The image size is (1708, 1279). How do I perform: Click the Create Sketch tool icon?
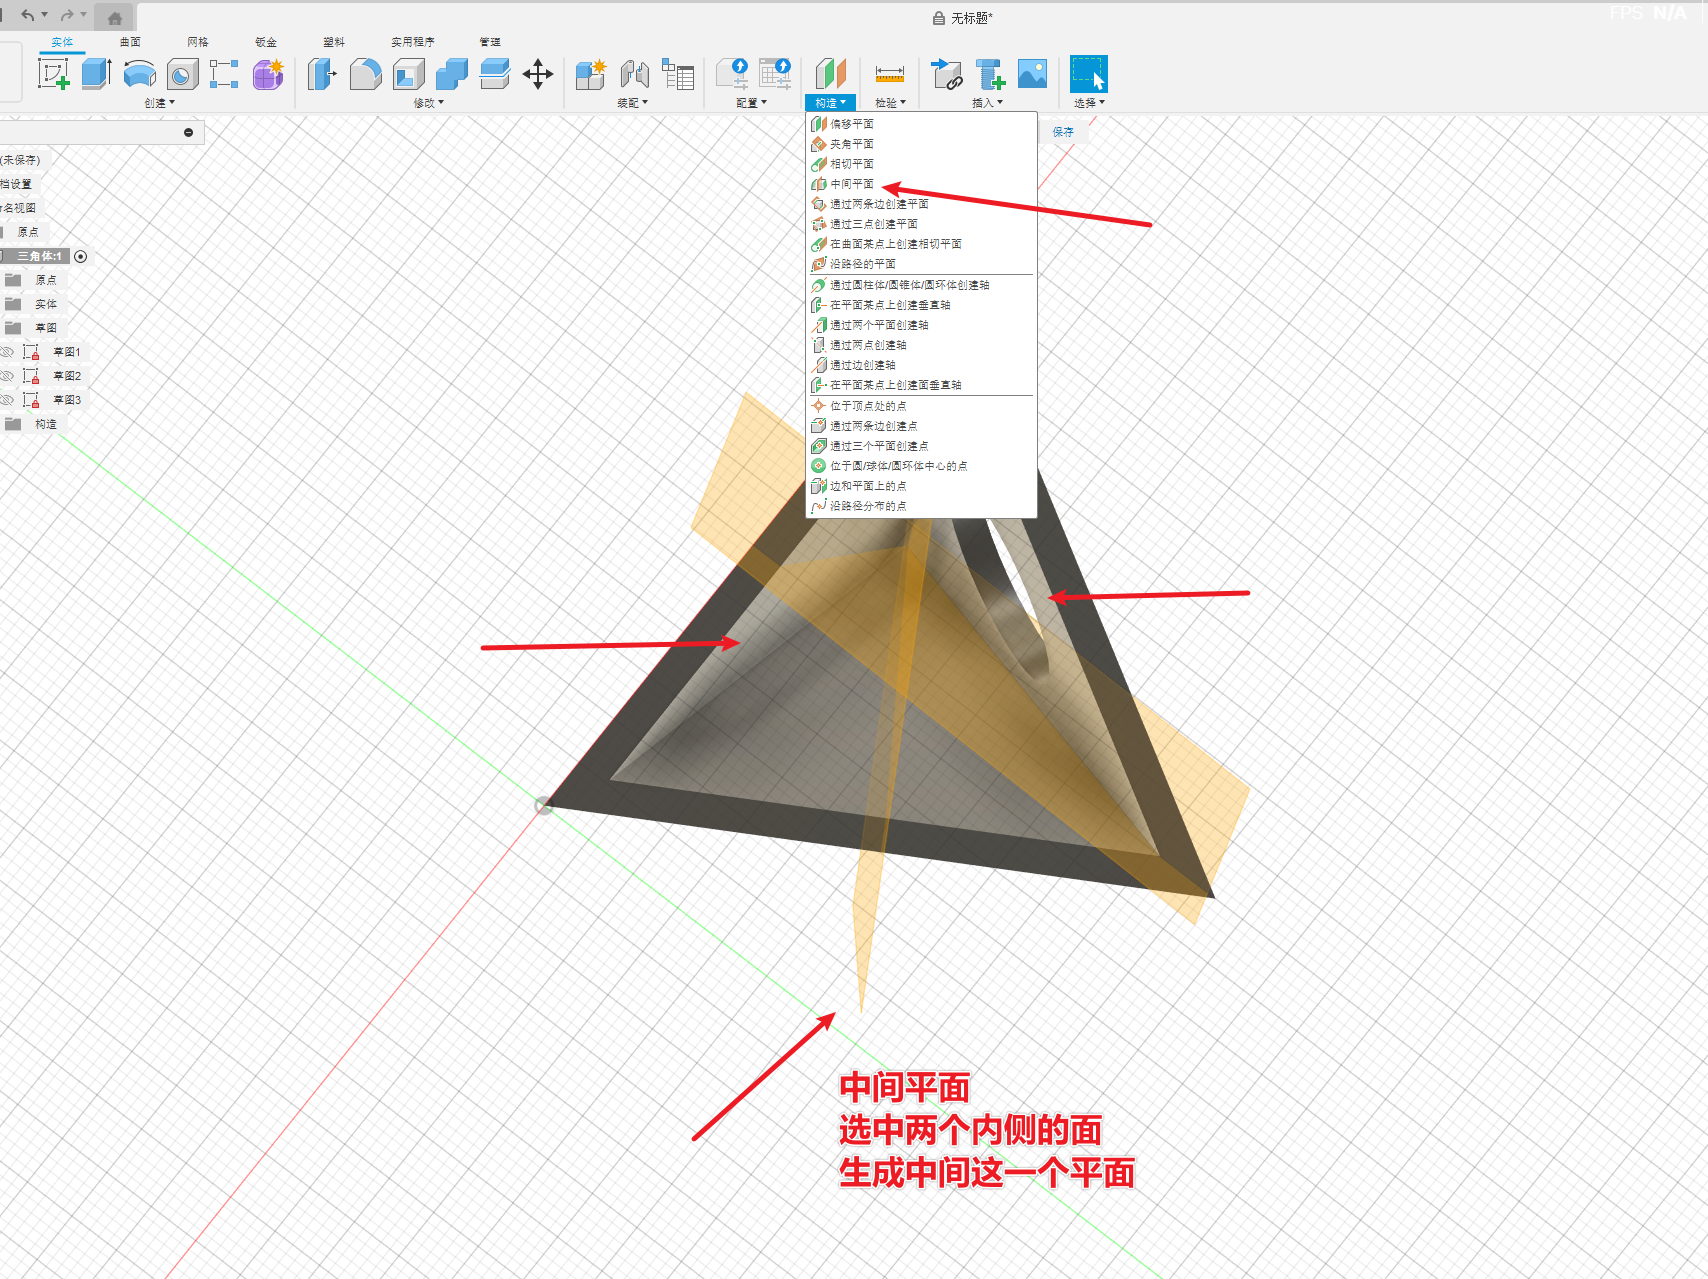pyautogui.click(x=53, y=74)
